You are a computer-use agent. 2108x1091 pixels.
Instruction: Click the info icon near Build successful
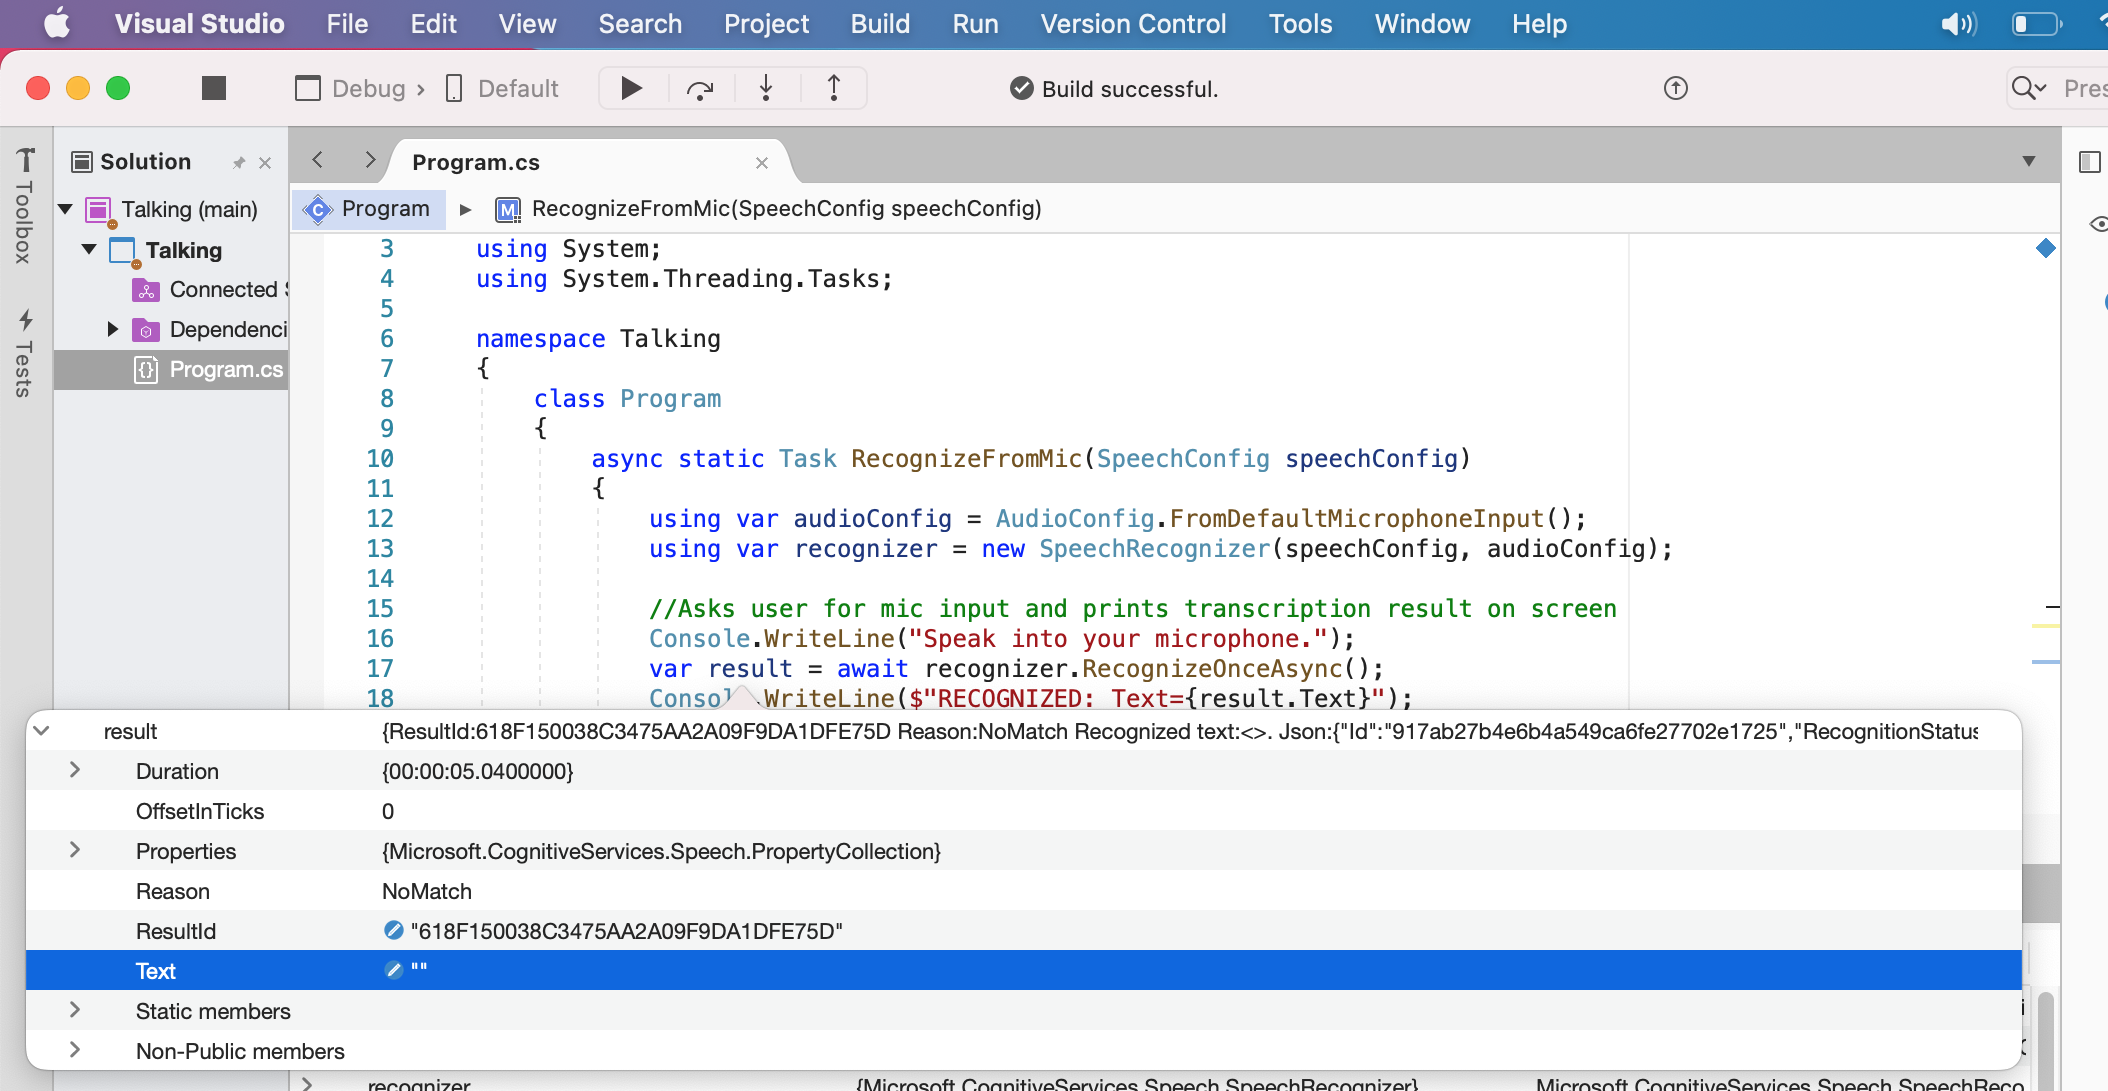coord(1675,88)
